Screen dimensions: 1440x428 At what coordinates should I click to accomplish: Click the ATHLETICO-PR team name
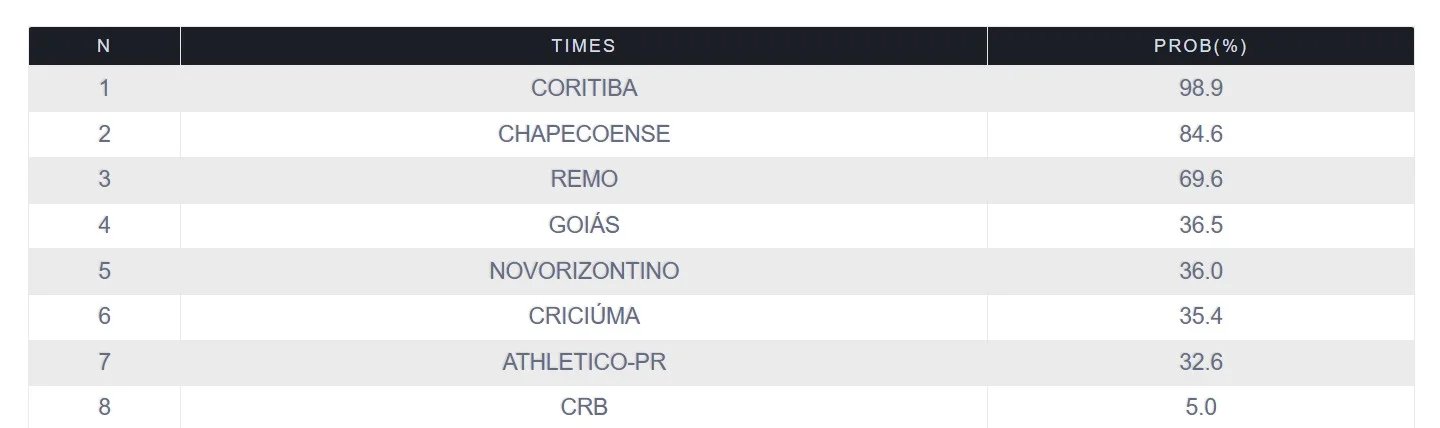[x=584, y=362]
